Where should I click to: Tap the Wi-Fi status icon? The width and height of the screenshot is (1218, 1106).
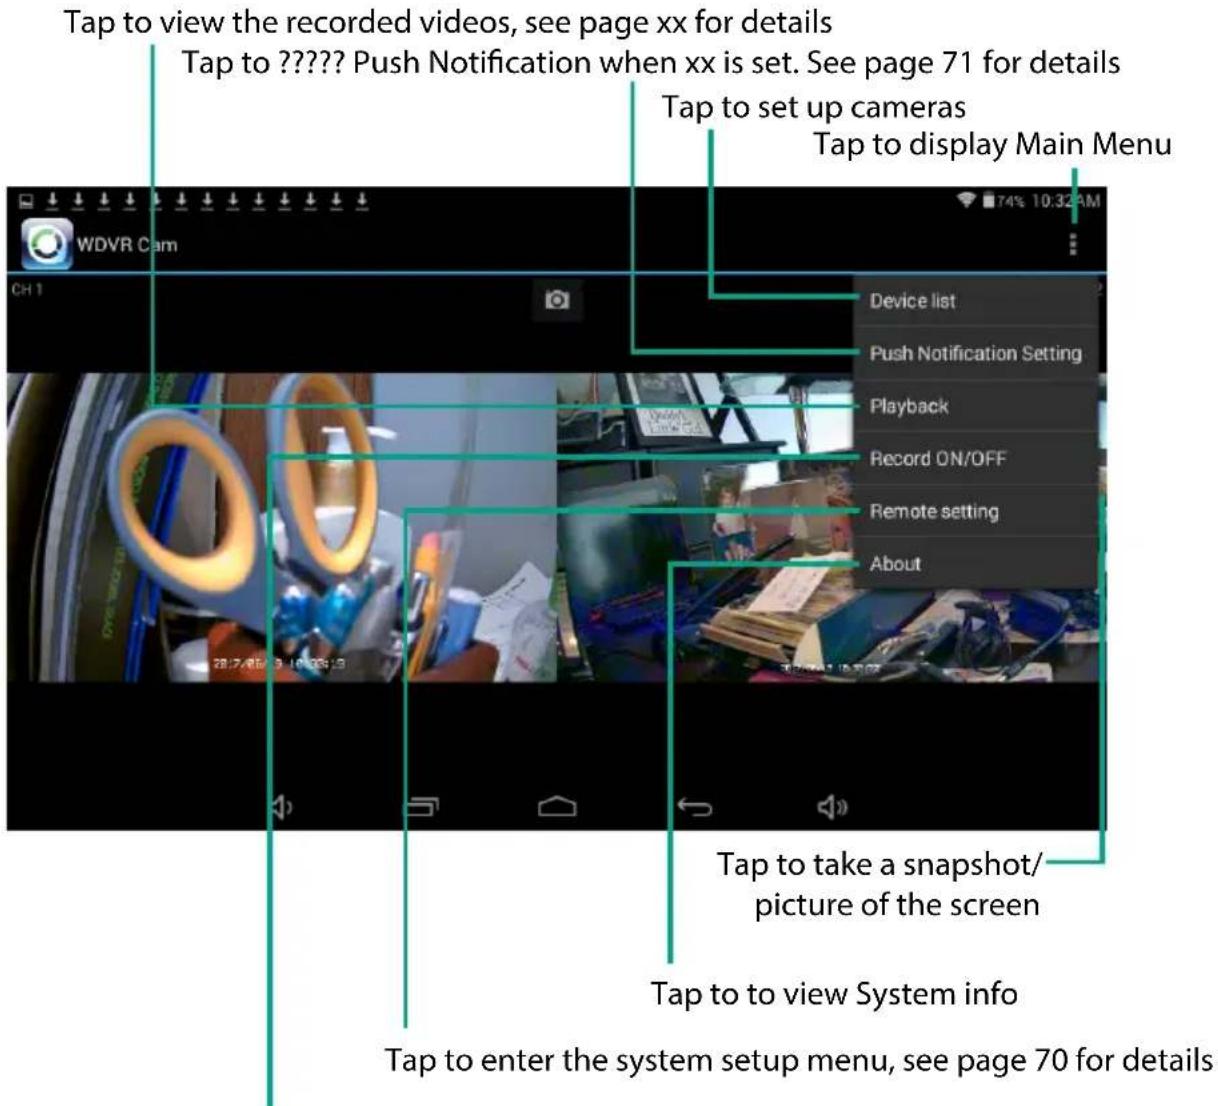coord(966,201)
